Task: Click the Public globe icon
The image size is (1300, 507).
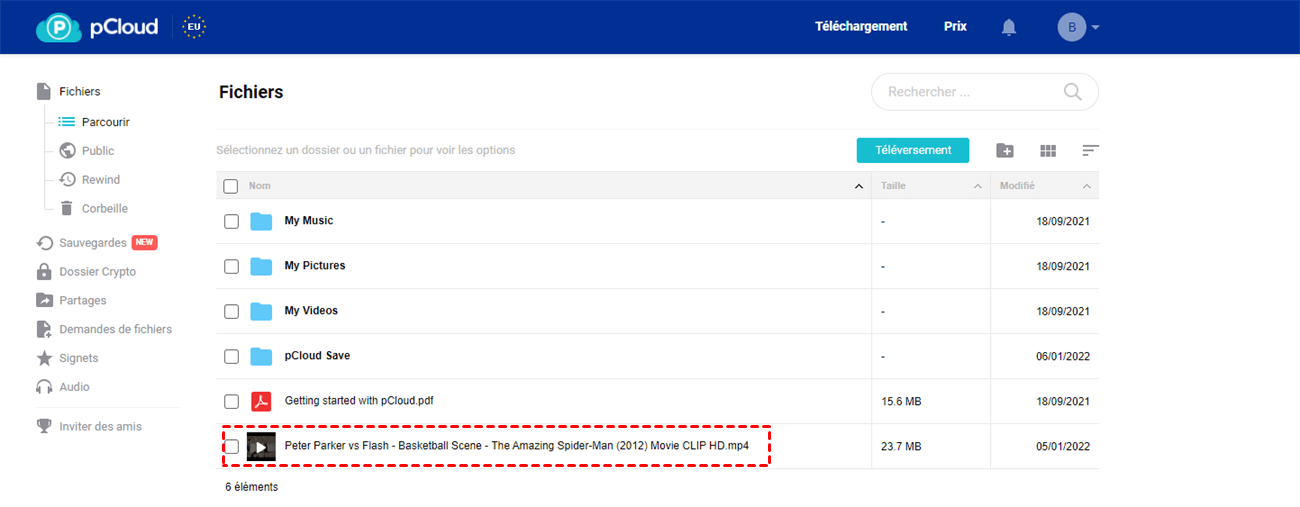Action: pos(67,151)
